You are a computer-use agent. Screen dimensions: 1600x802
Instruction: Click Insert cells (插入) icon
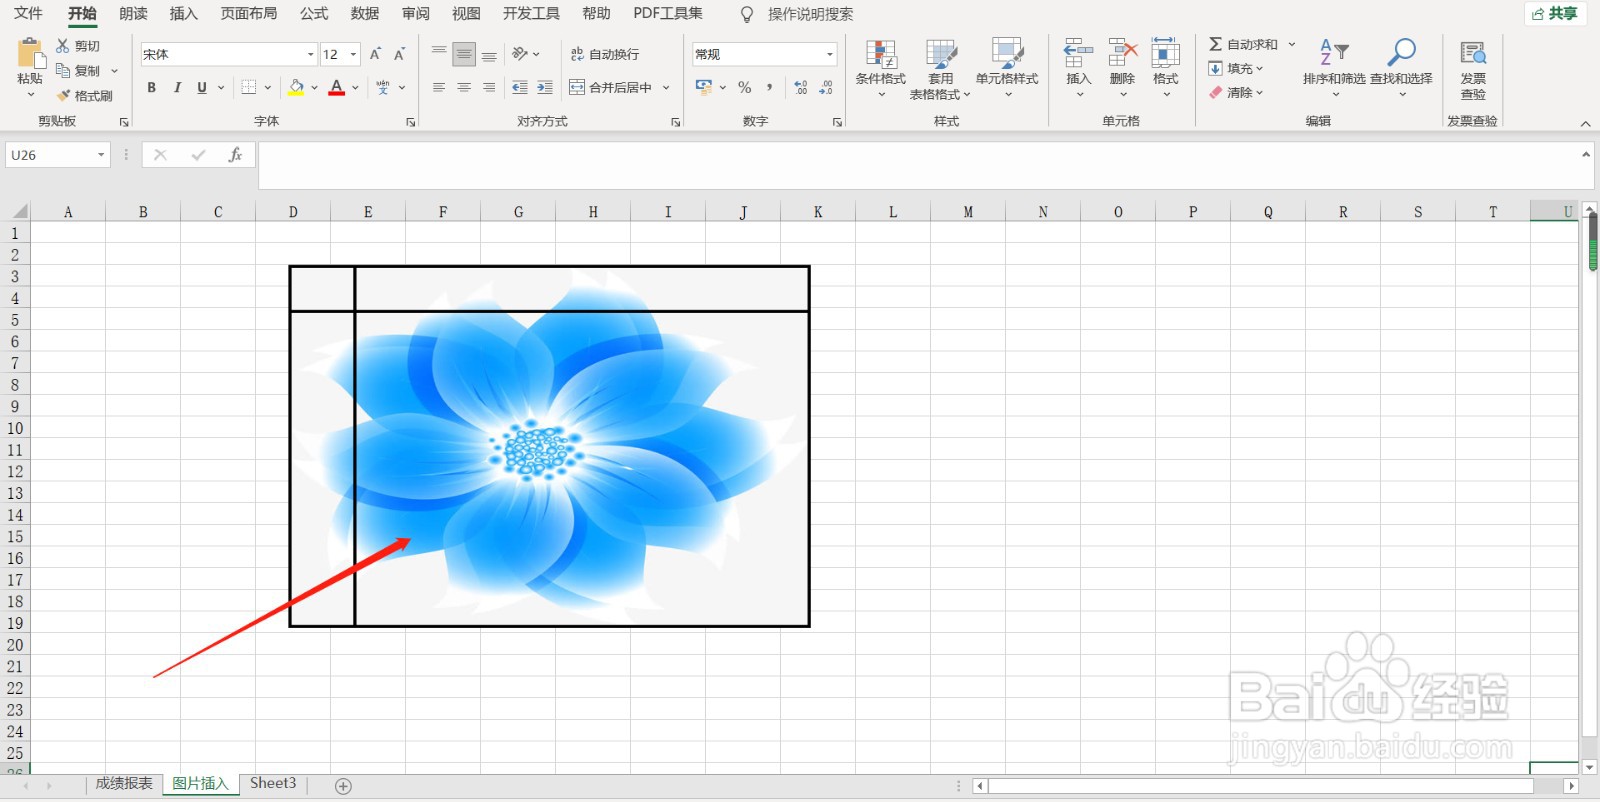[x=1078, y=53]
